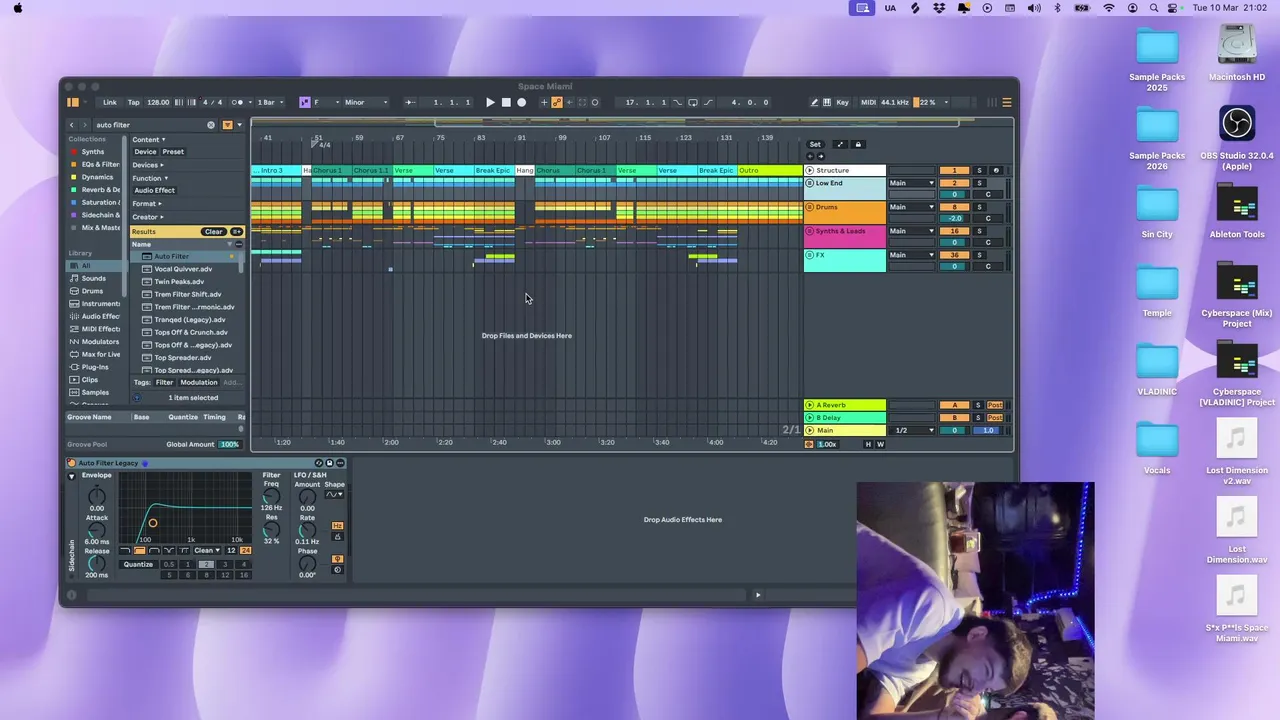Click the Lock Envelopes icon
1280x720 pixels.
pos(858,144)
